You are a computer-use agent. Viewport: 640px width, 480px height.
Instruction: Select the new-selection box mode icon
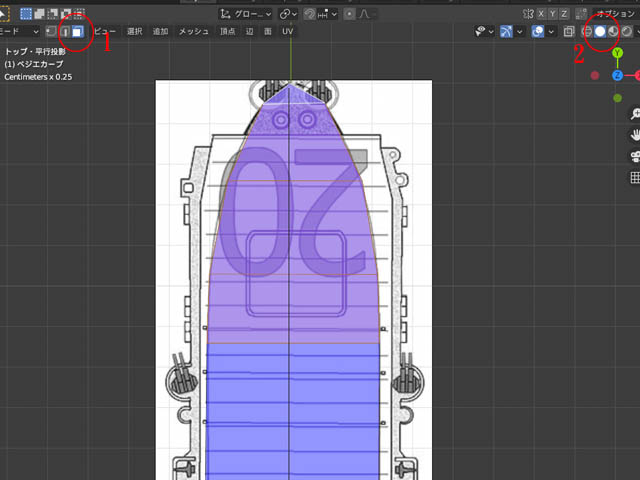[26, 14]
